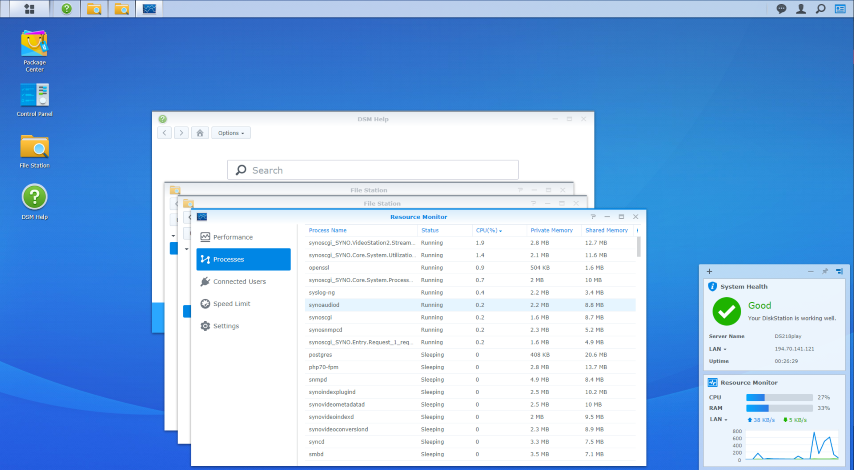Click the green Good health checkmark icon

coord(727,311)
